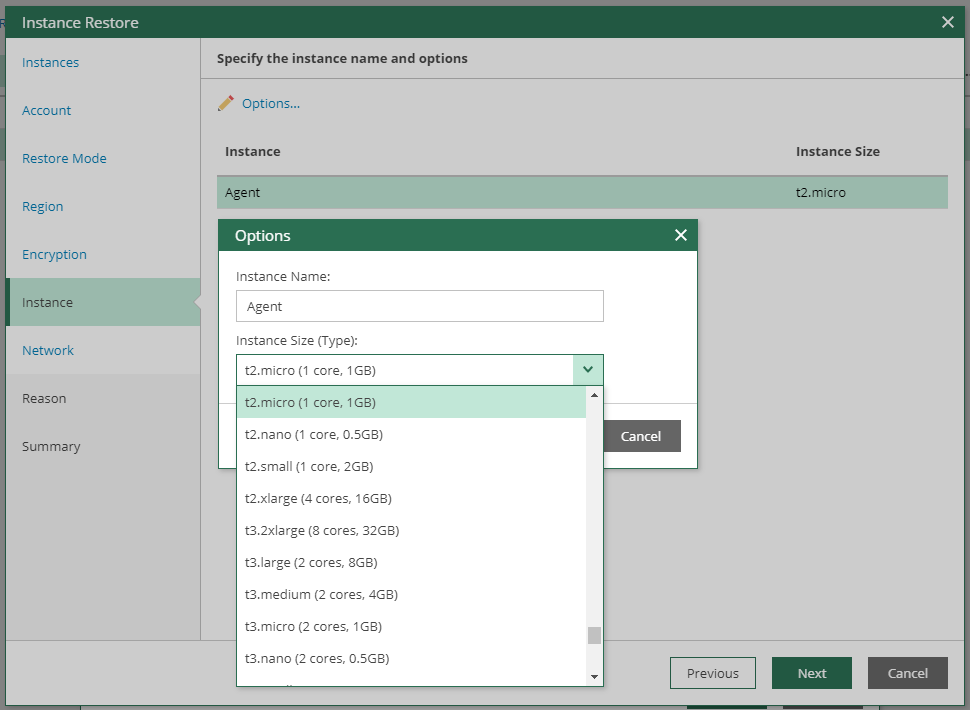Expand the Instance Size dropdown arrow
This screenshot has height=710, width=970.
588,370
